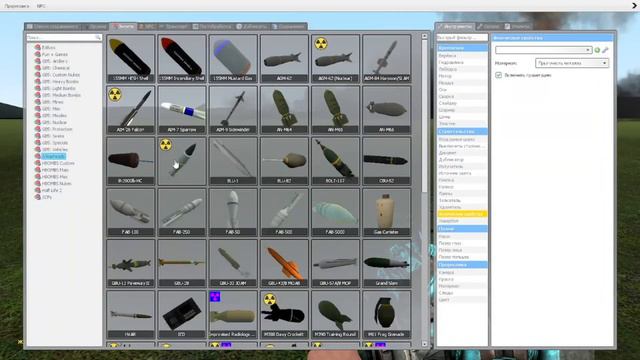This screenshot has width=640, height=360.
Task: Spawn the 155MM Incendiary Shell
Action: pos(182,59)
